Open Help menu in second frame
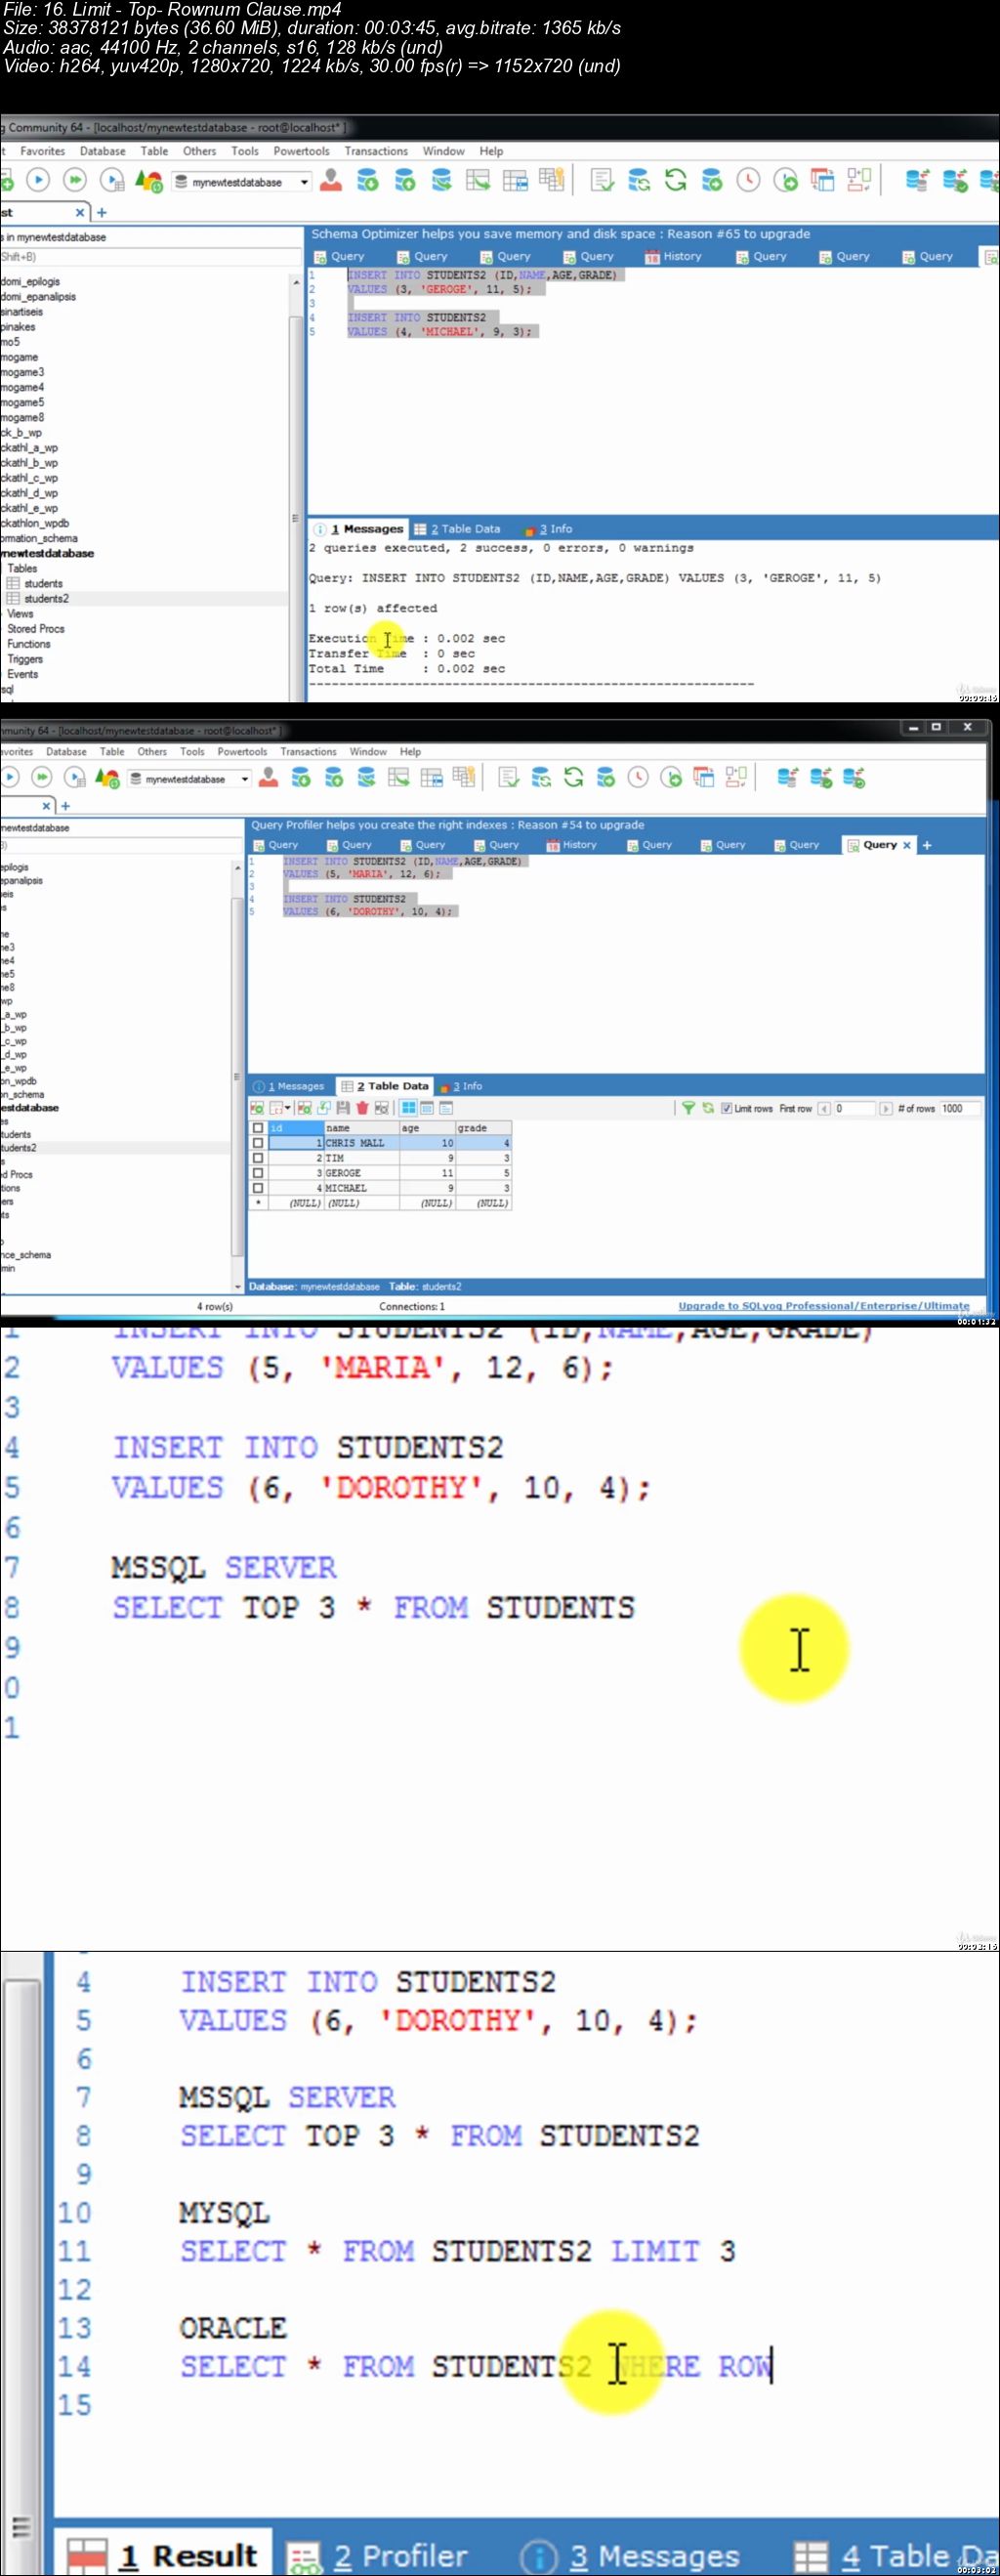Image resolution: width=1000 pixels, height=2576 pixels. 410,751
